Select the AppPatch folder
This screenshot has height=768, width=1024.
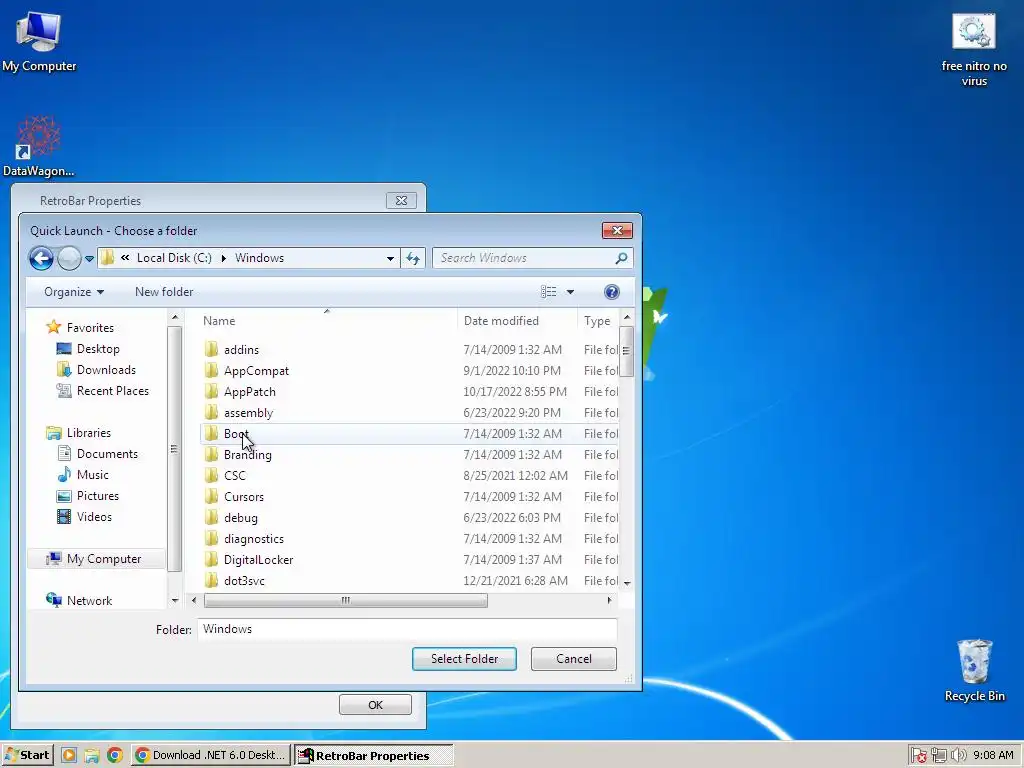249,391
